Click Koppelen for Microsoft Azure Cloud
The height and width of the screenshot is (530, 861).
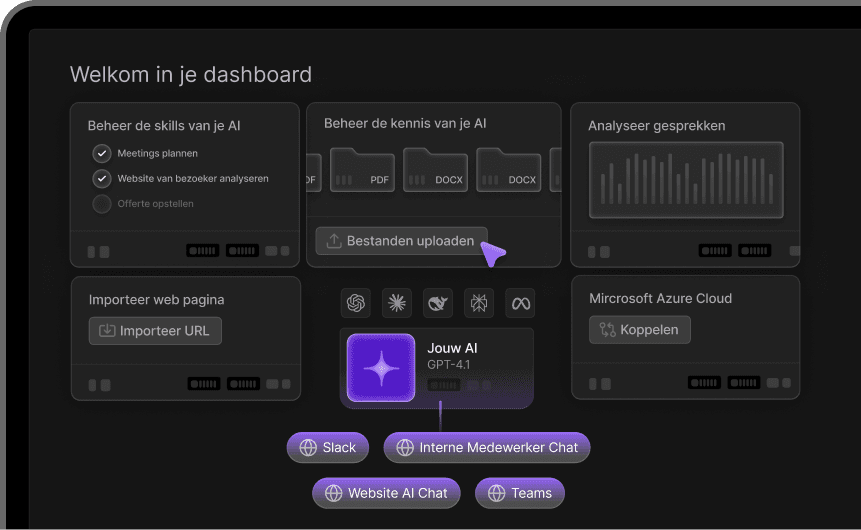click(639, 330)
